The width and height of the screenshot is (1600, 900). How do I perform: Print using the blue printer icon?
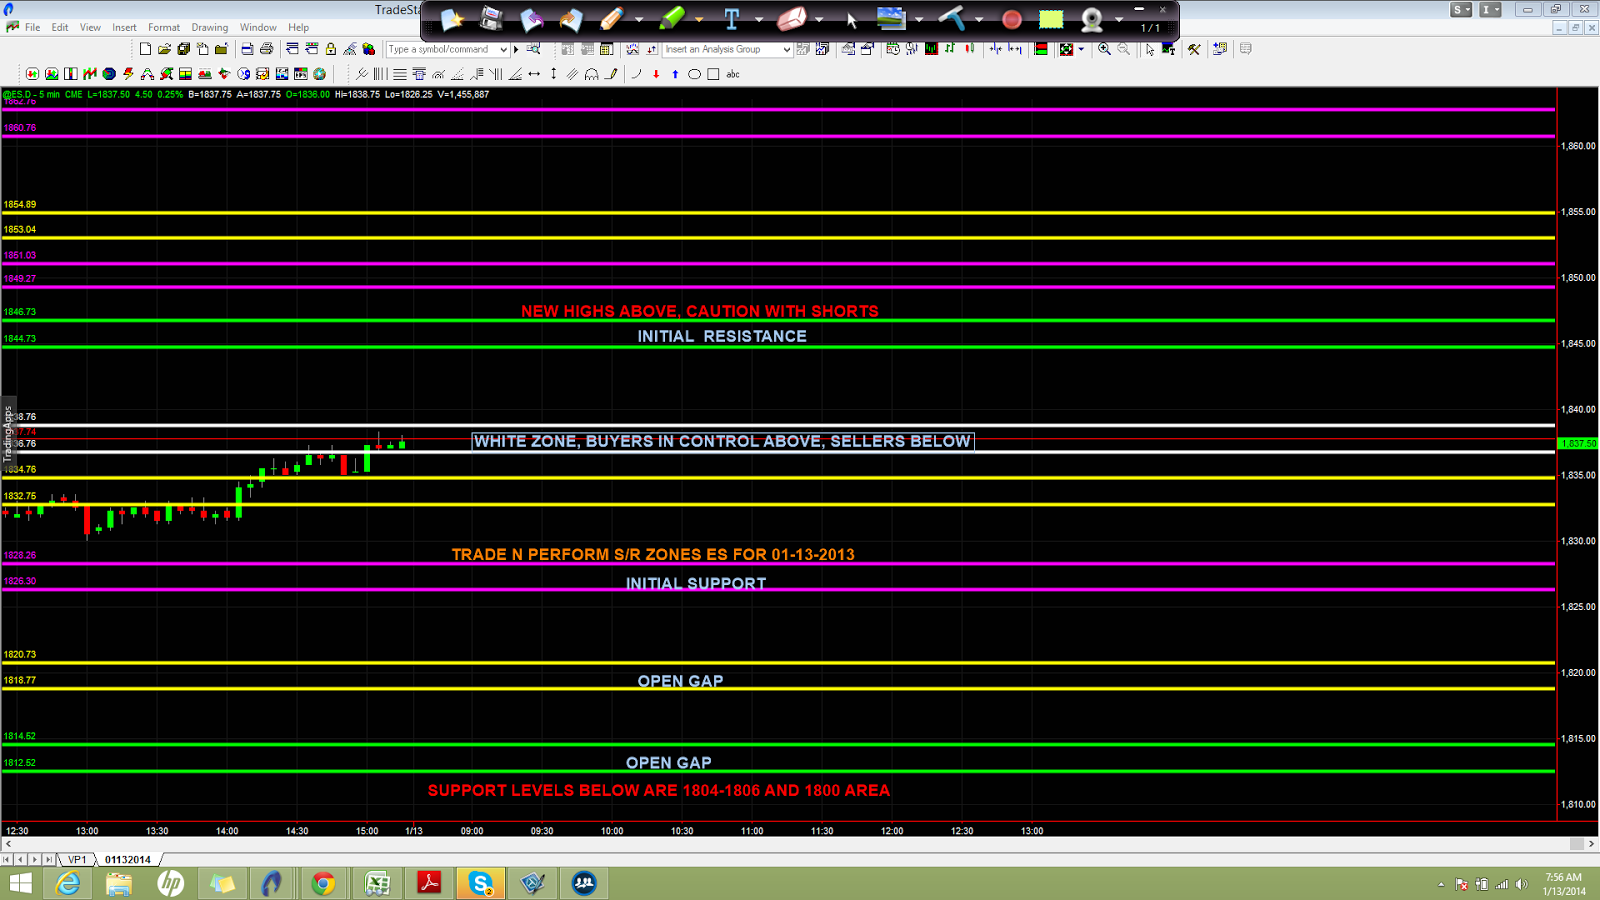point(247,49)
